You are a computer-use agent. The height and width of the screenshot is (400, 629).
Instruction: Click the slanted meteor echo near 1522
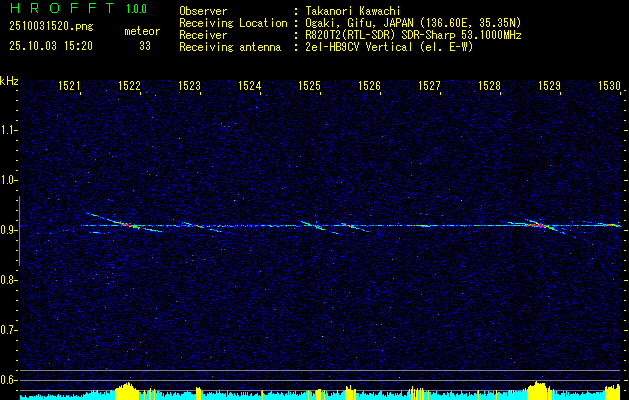pyautogui.click(x=122, y=223)
